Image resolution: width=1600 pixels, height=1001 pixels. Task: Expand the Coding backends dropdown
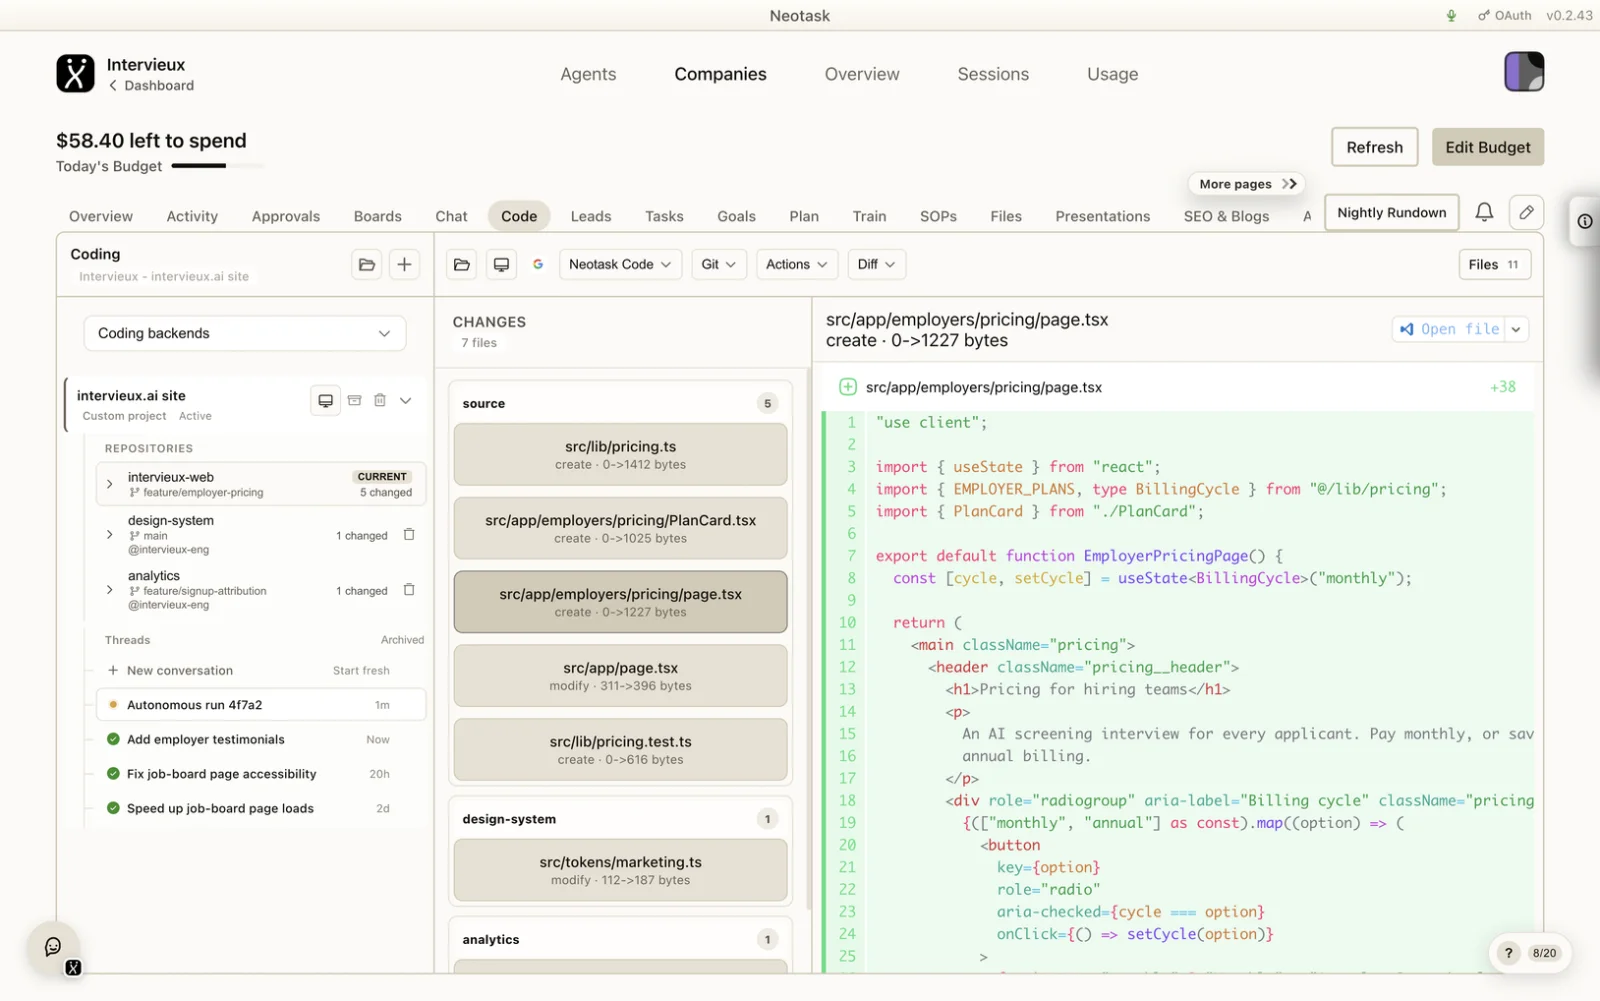tap(244, 334)
